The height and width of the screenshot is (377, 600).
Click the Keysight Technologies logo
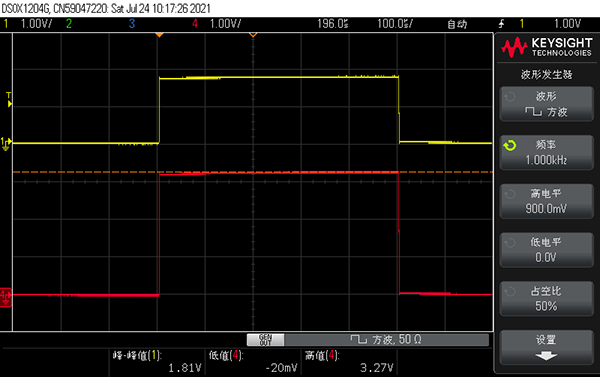(x=547, y=47)
